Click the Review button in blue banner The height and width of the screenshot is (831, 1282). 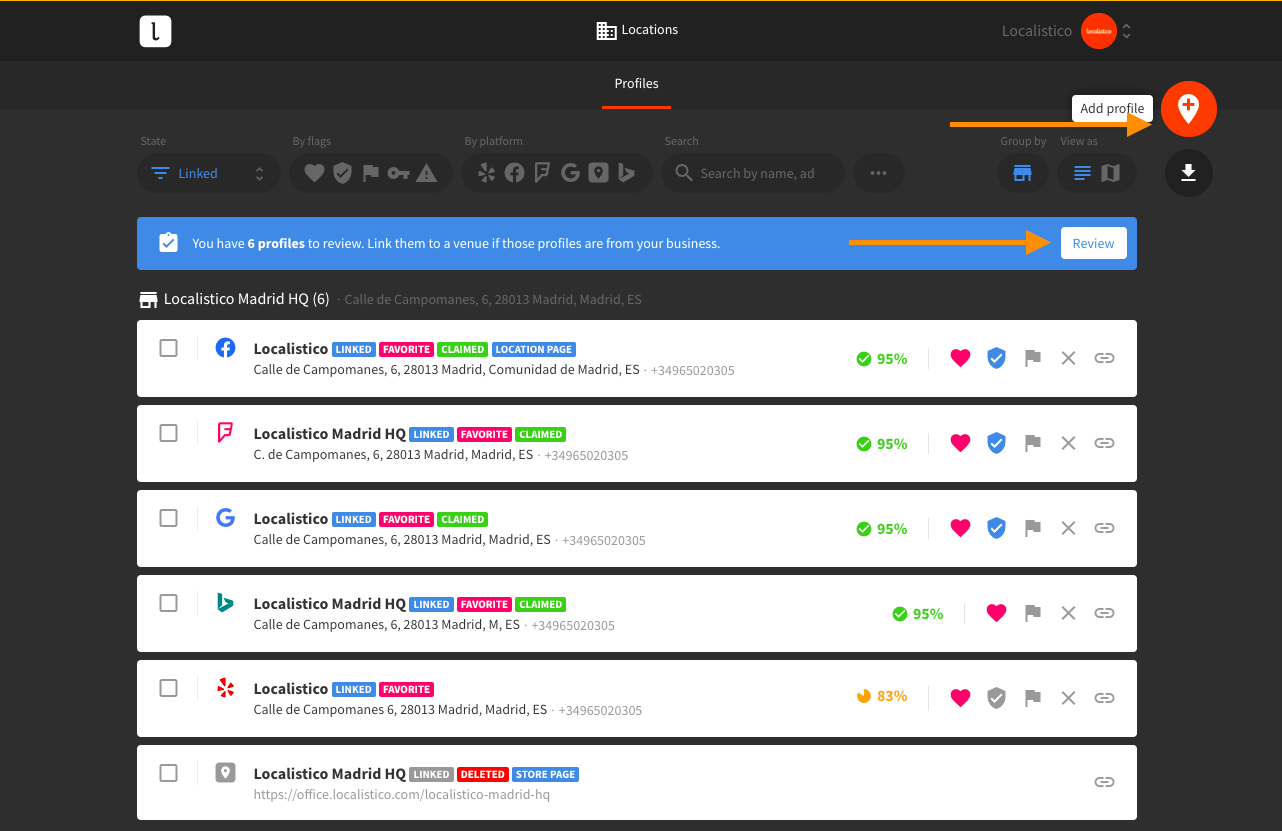[x=1093, y=243]
